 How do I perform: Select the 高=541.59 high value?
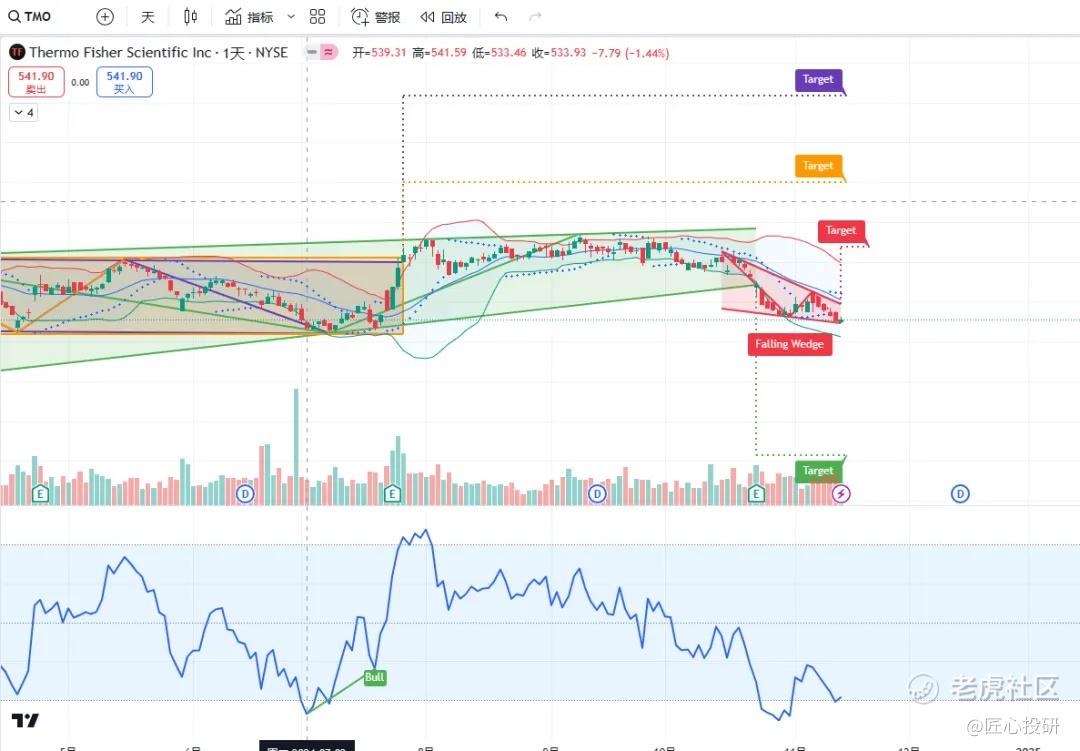[439, 53]
